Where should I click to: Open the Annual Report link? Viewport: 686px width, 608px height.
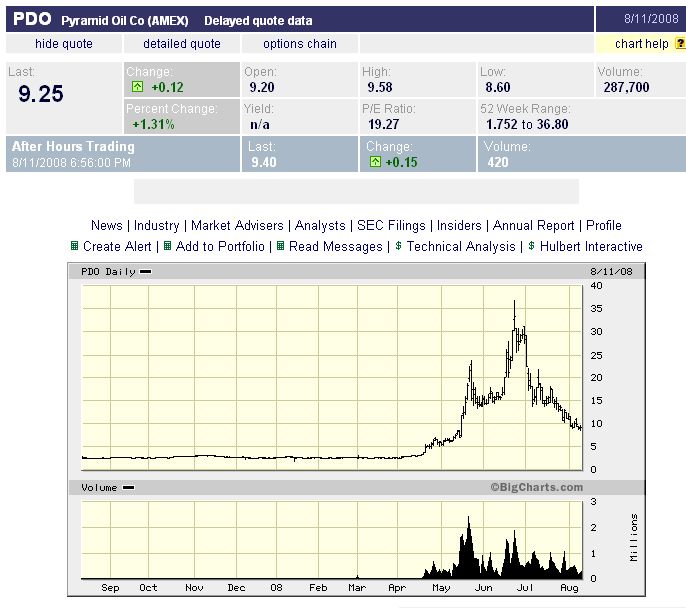533,226
